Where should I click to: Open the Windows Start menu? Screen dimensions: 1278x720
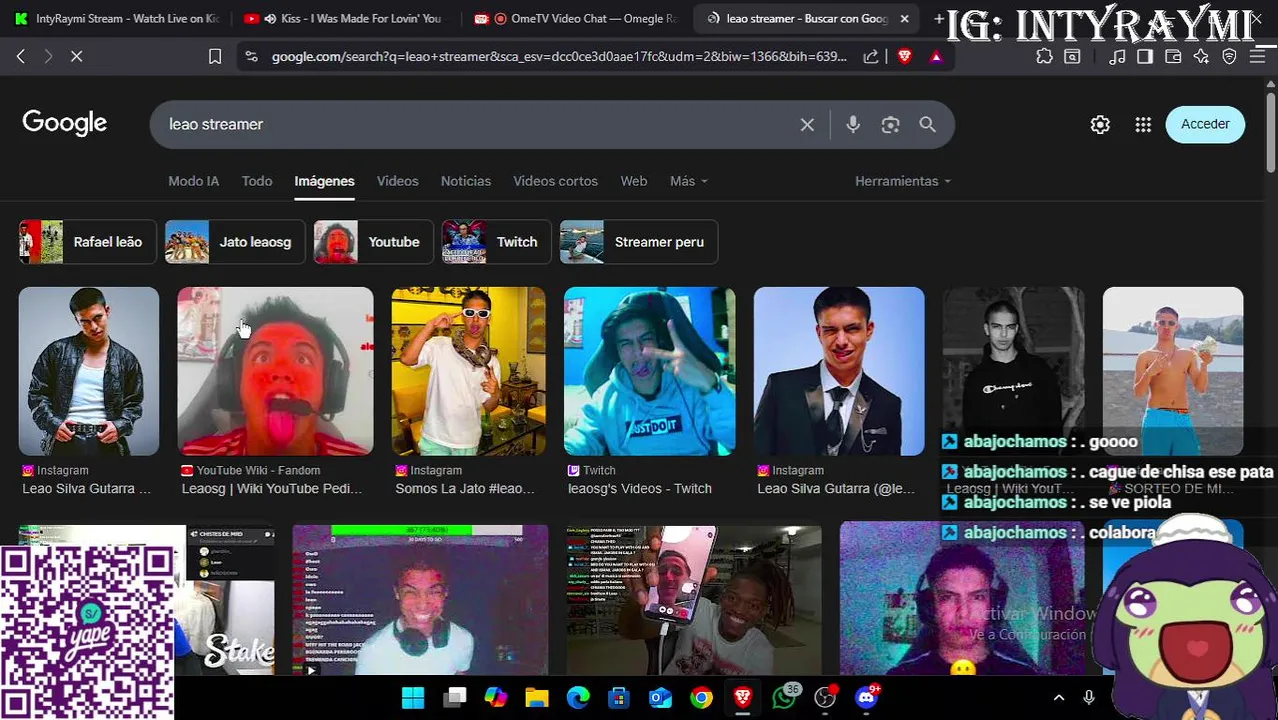click(x=413, y=697)
